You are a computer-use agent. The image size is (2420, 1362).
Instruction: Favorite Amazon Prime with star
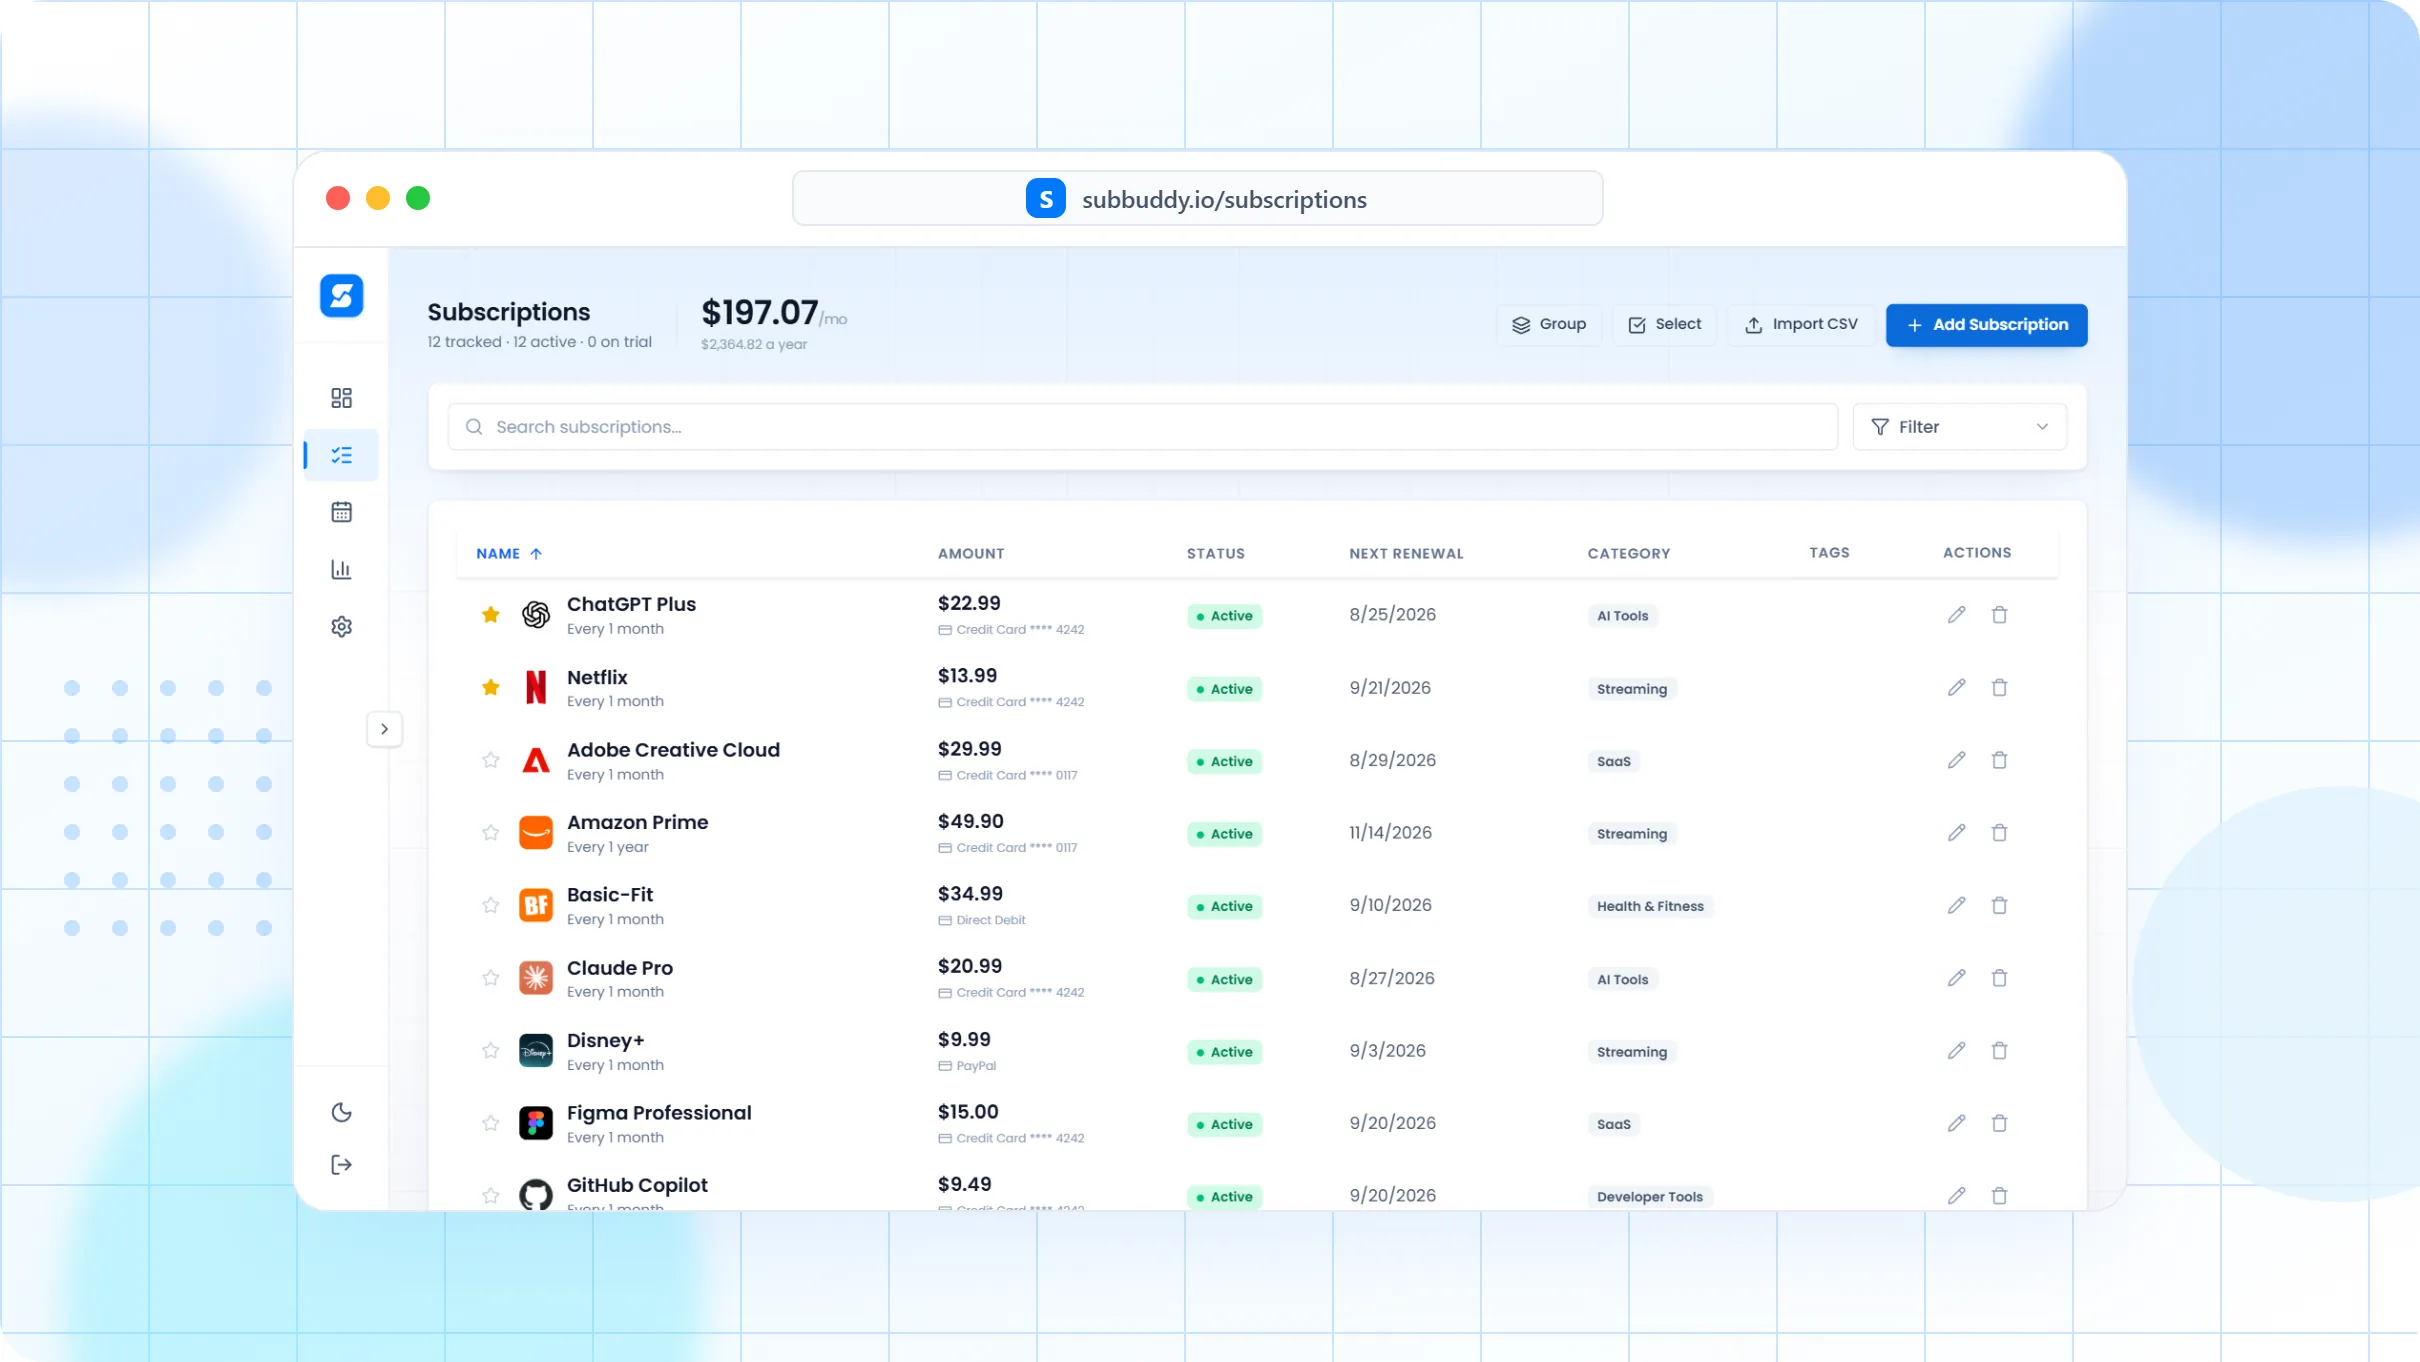[490, 833]
